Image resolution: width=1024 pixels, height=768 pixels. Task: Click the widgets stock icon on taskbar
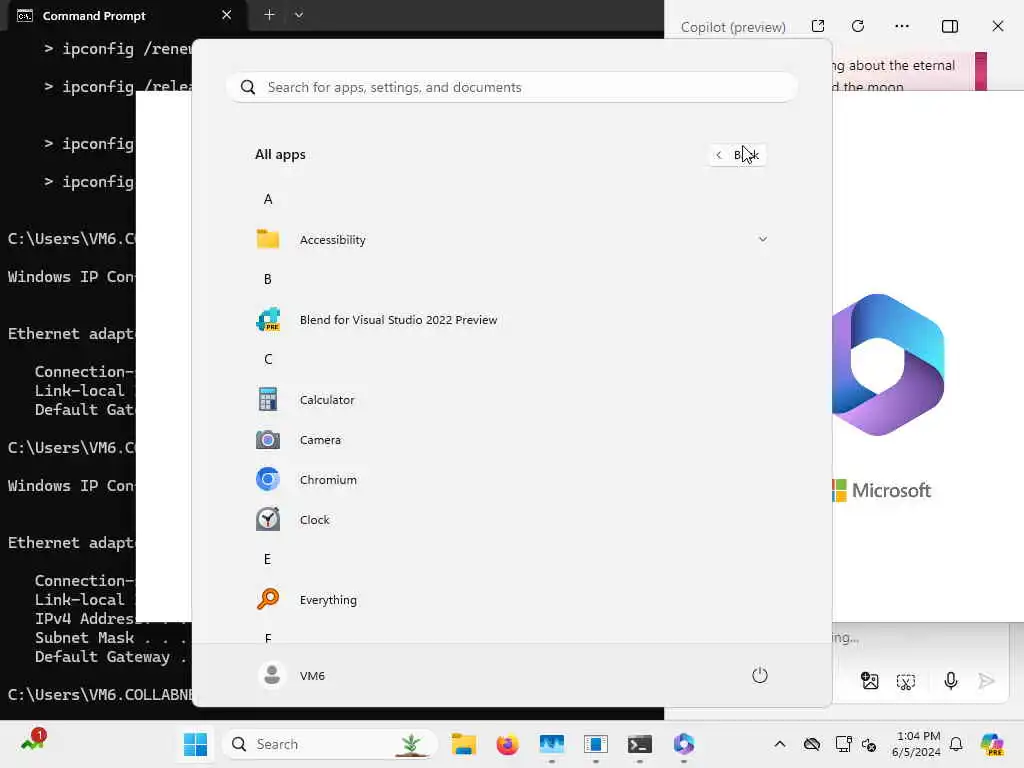pyautogui.click(x=33, y=742)
